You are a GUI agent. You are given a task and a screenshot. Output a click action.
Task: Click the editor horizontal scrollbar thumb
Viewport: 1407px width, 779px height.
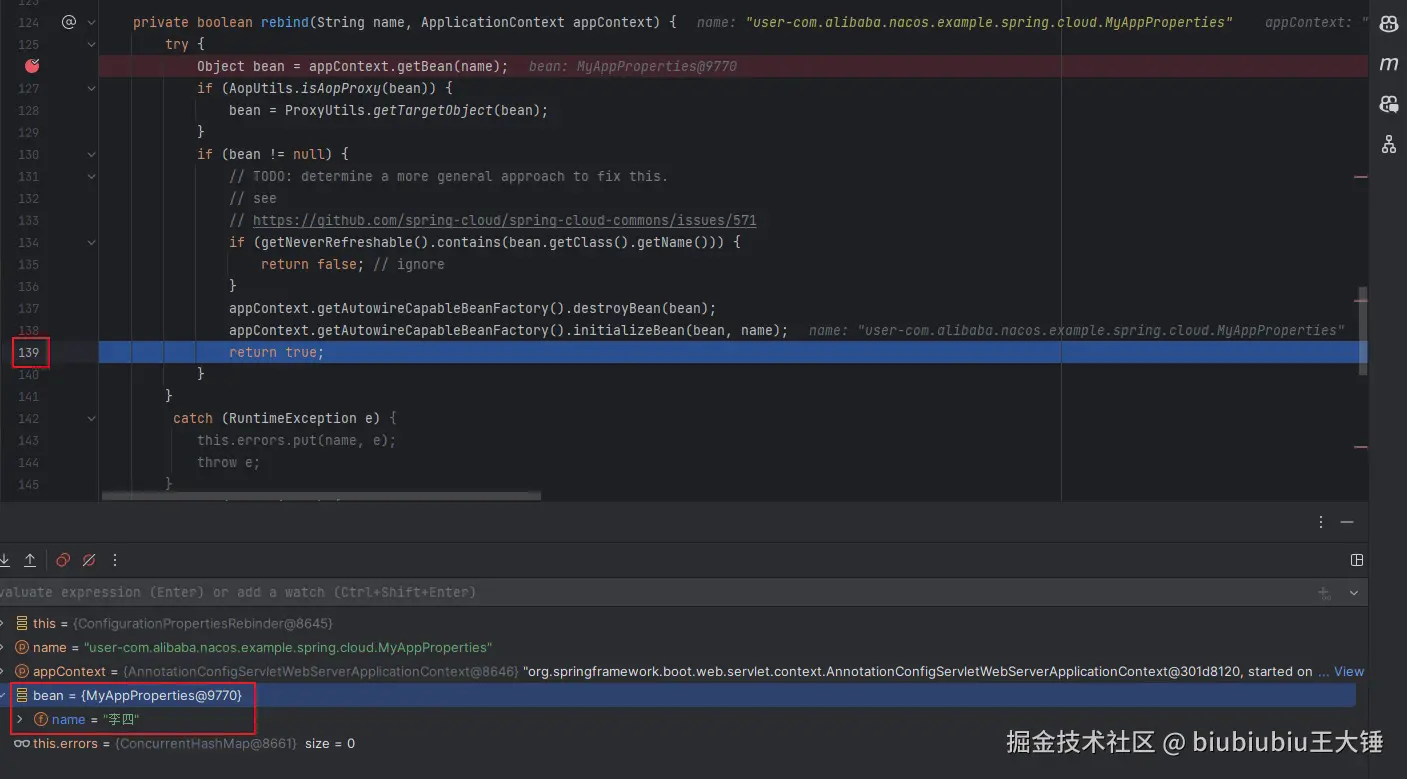[x=321, y=495]
